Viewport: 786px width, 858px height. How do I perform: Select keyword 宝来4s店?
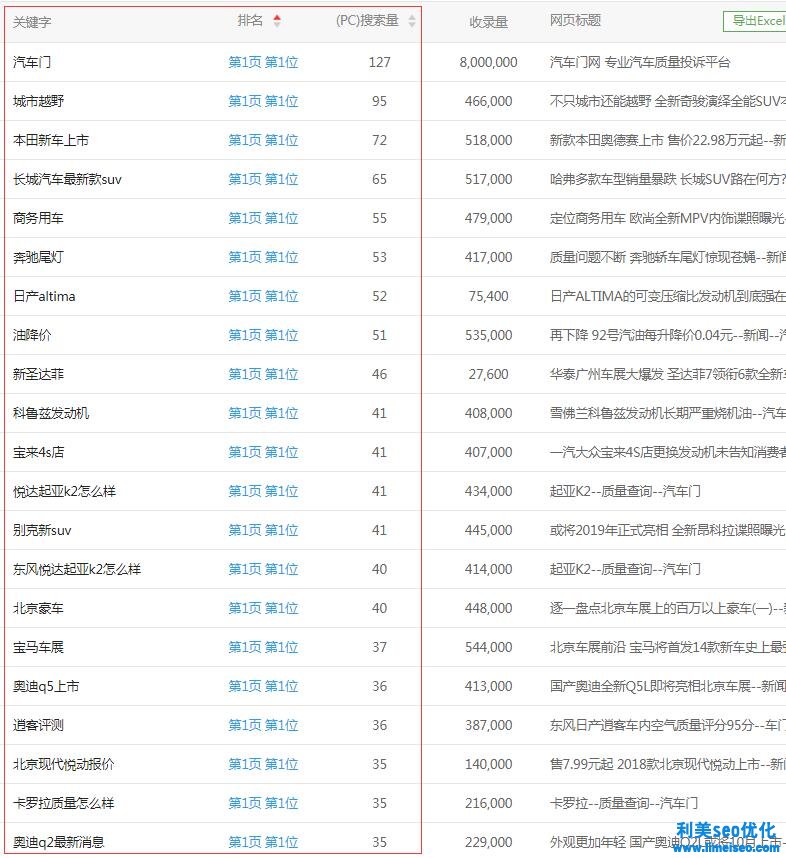pos(38,452)
